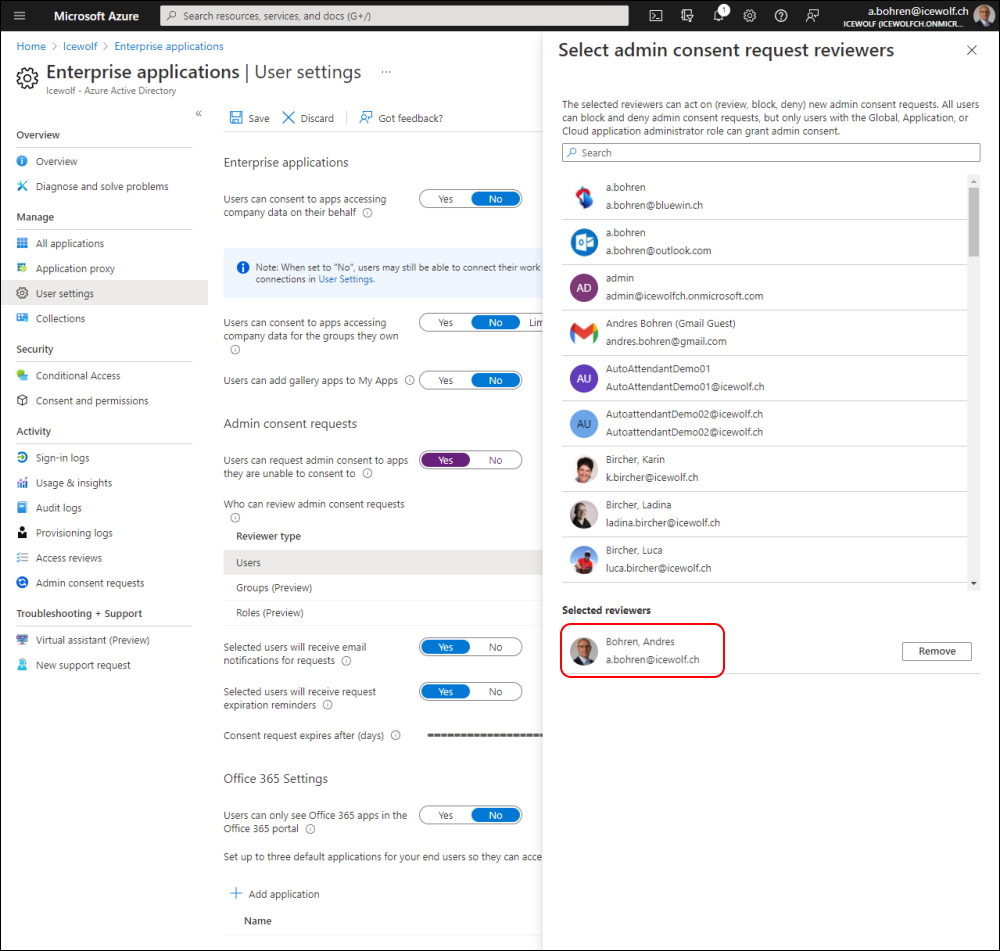
Task: Launch Cloud Shell from the top bar
Action: 656,16
